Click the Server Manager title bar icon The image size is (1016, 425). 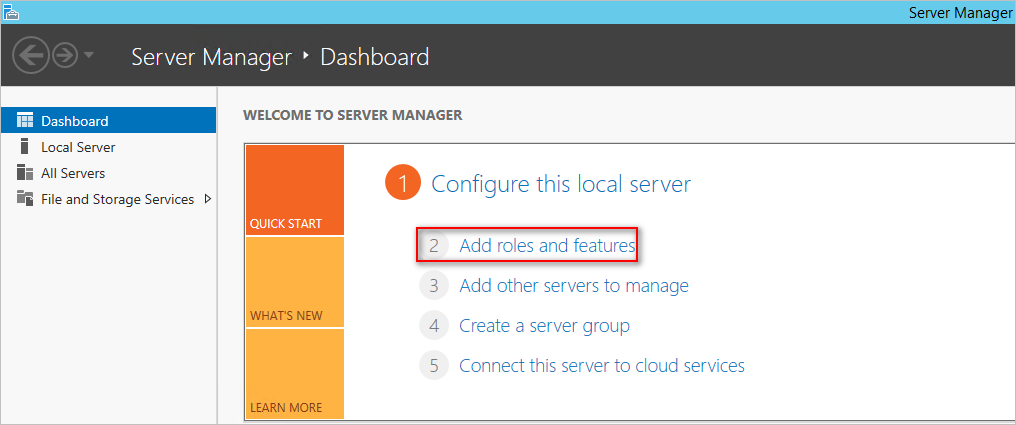tap(11, 12)
